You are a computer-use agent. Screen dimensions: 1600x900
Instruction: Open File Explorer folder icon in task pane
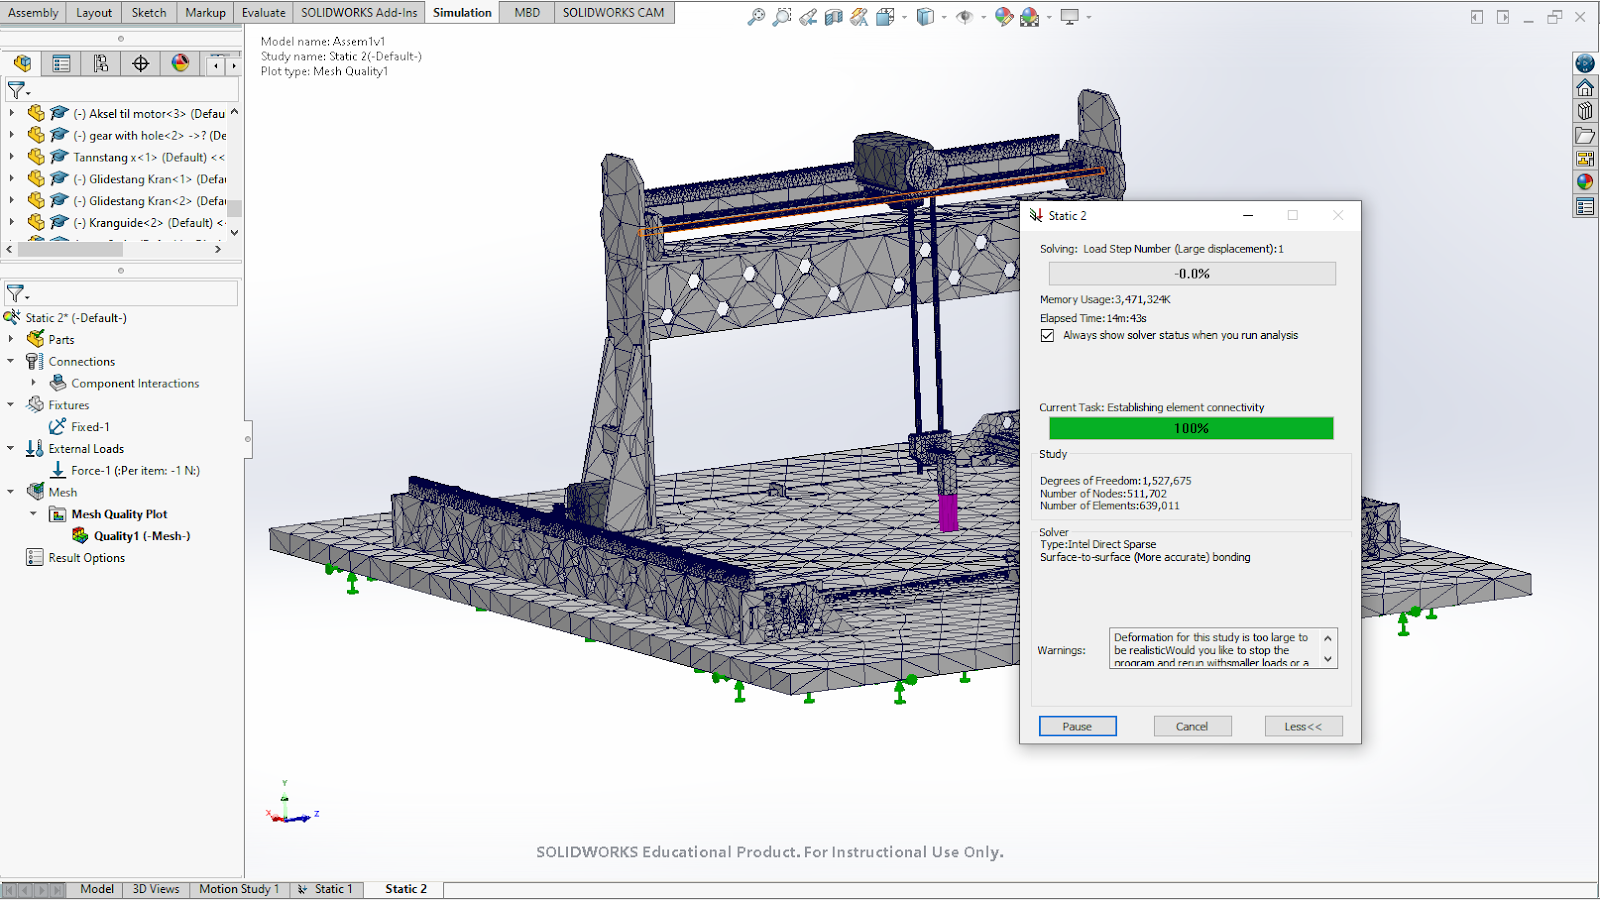(x=1585, y=135)
